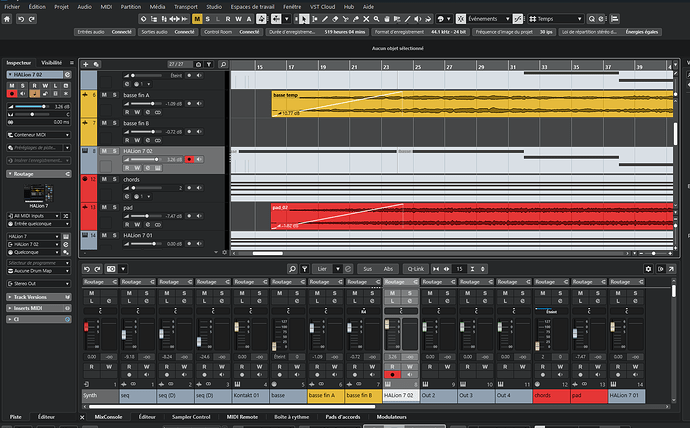The height and width of the screenshot is (428, 690).
Task: Select the Zoom magnifier tool in toolbar
Action: pyautogui.click(x=377, y=19)
